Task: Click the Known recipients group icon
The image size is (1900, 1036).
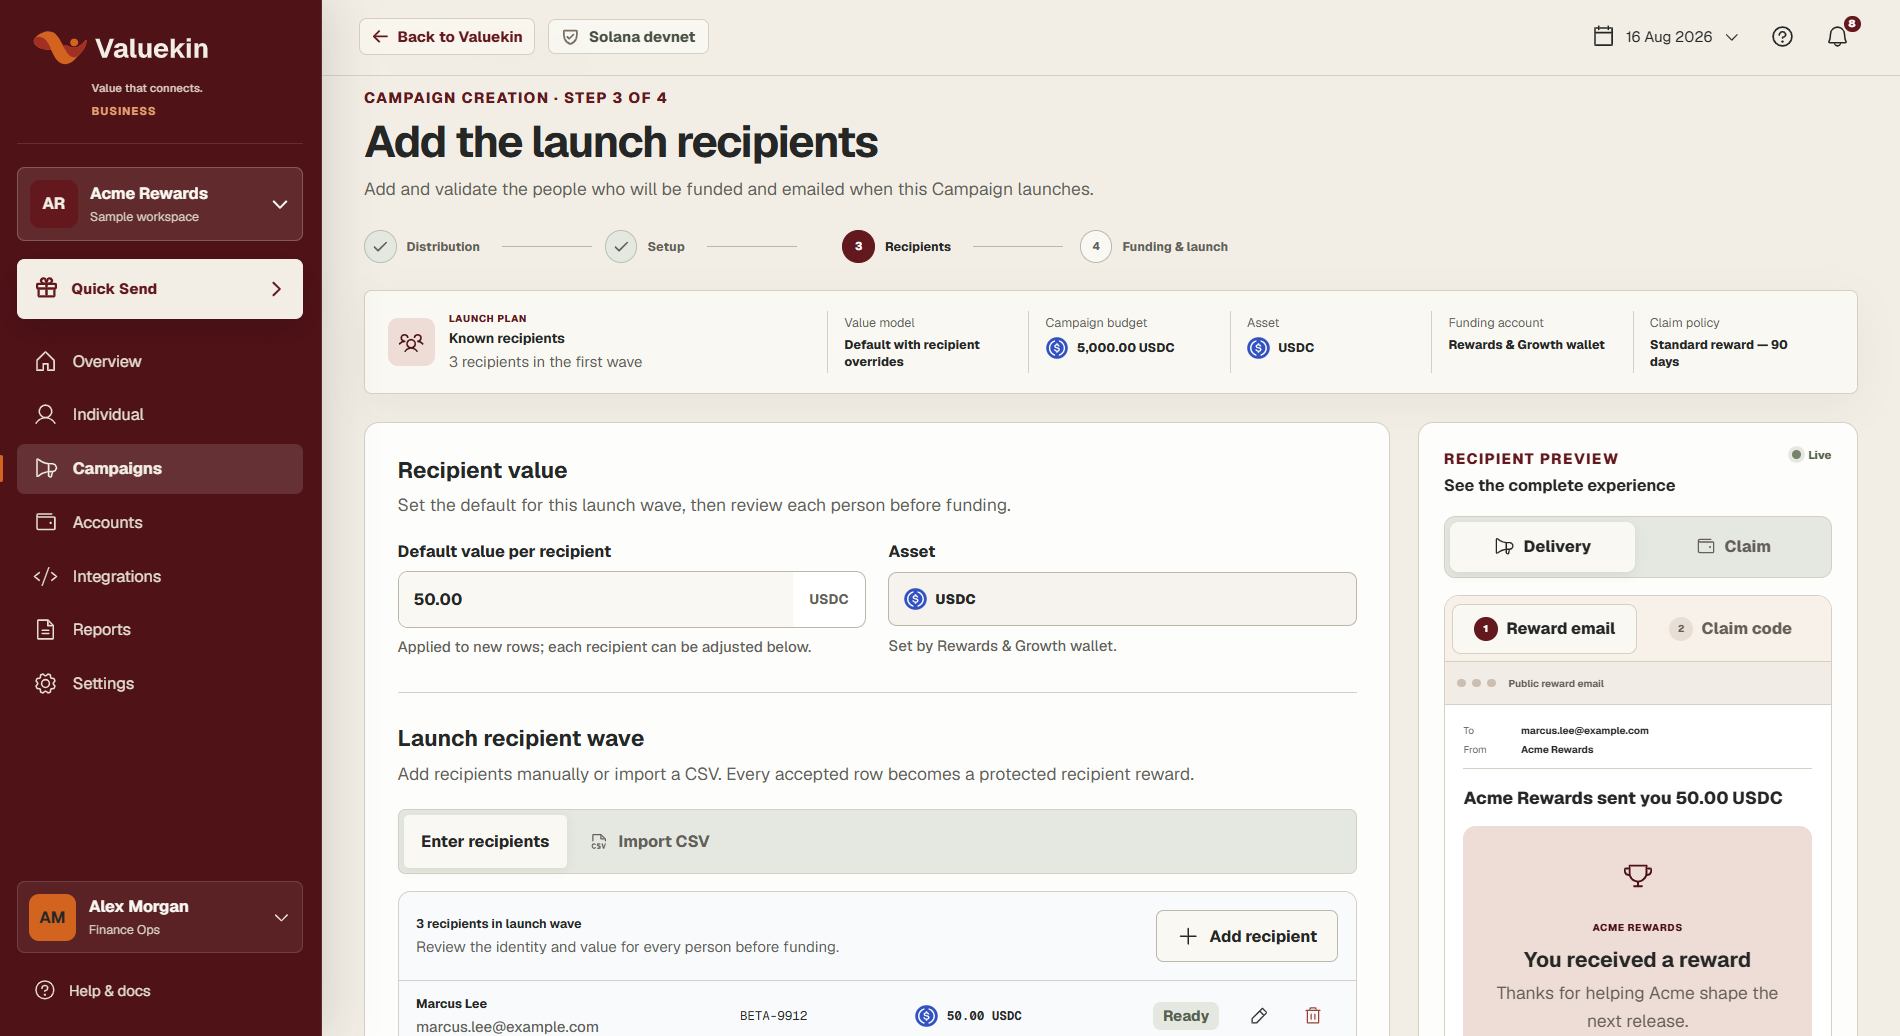Action: (411, 342)
